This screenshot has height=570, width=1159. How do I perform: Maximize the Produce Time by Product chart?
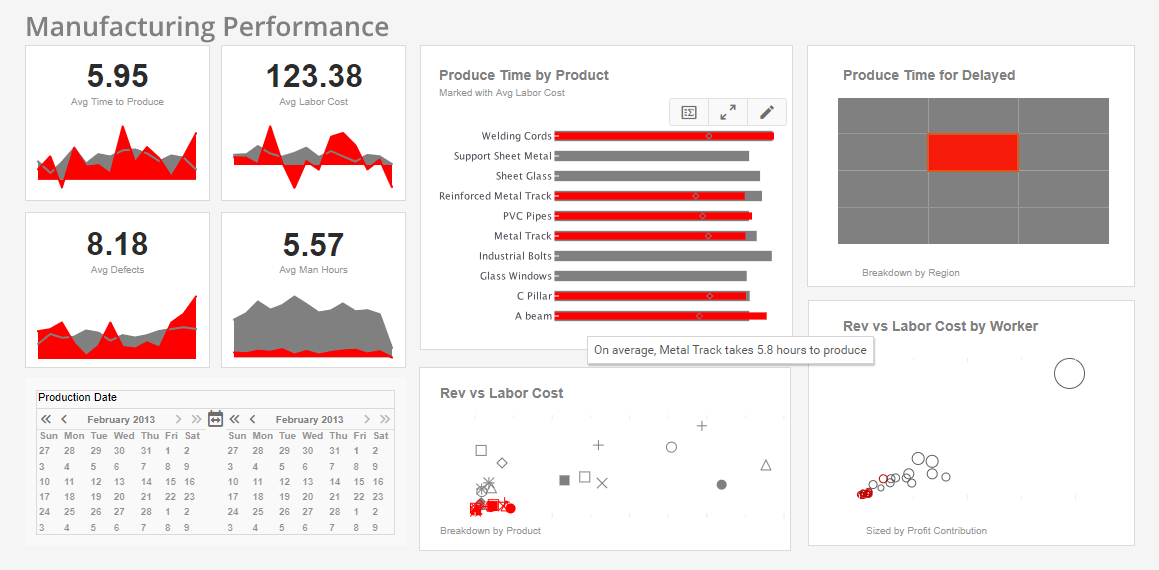click(x=728, y=112)
